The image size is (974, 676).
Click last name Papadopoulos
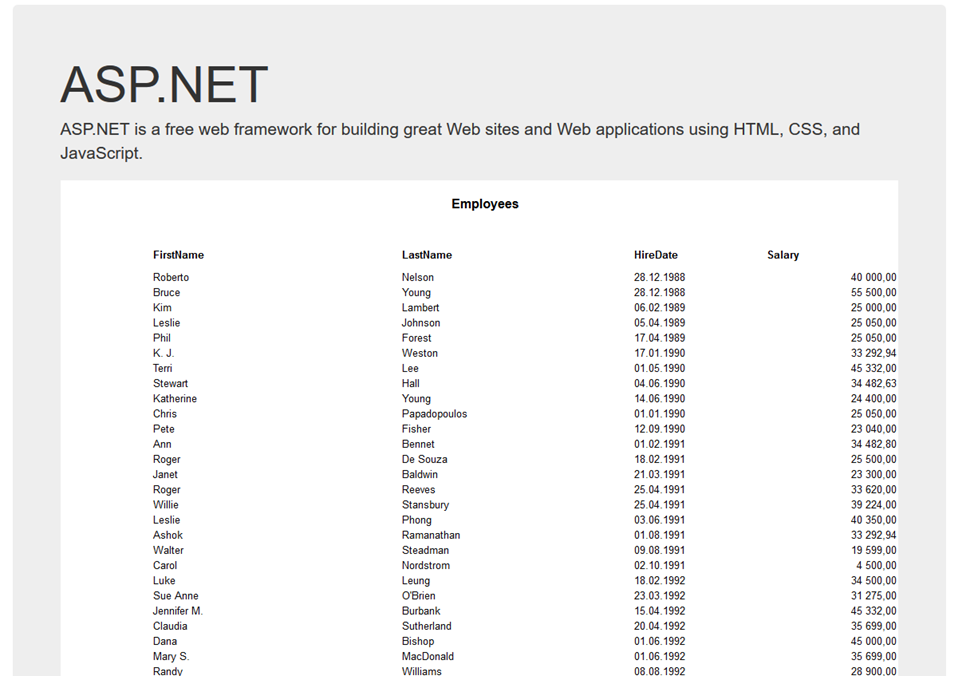coord(434,414)
